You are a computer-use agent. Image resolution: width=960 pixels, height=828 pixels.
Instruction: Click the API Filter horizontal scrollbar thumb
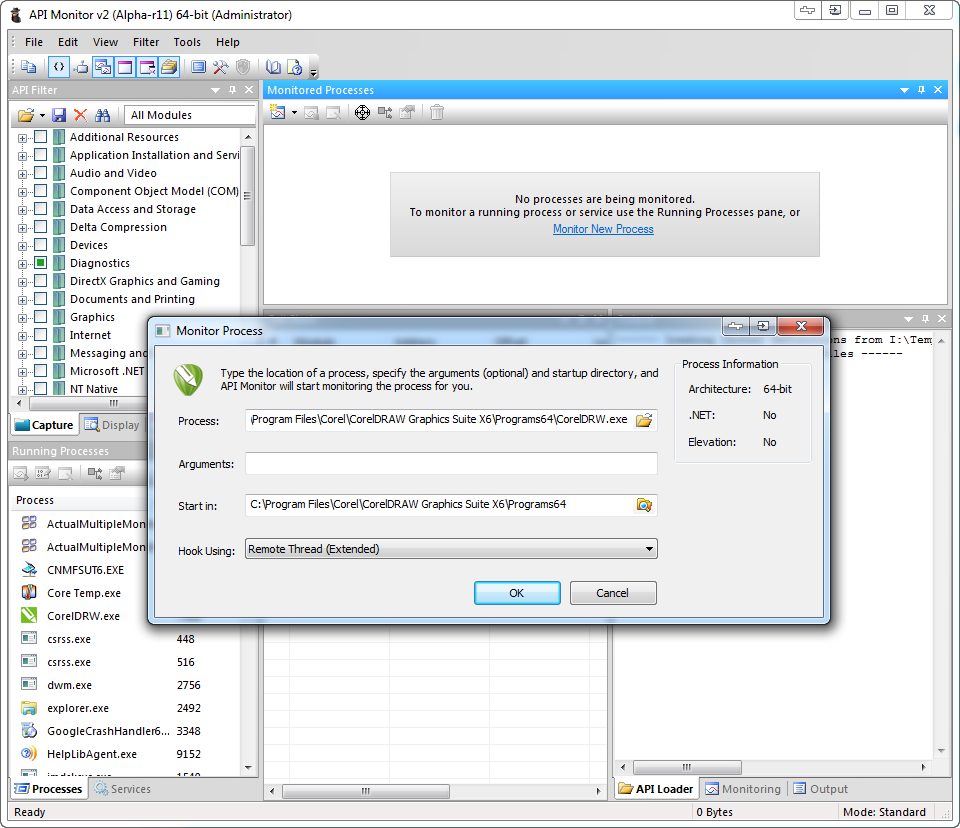(x=113, y=404)
